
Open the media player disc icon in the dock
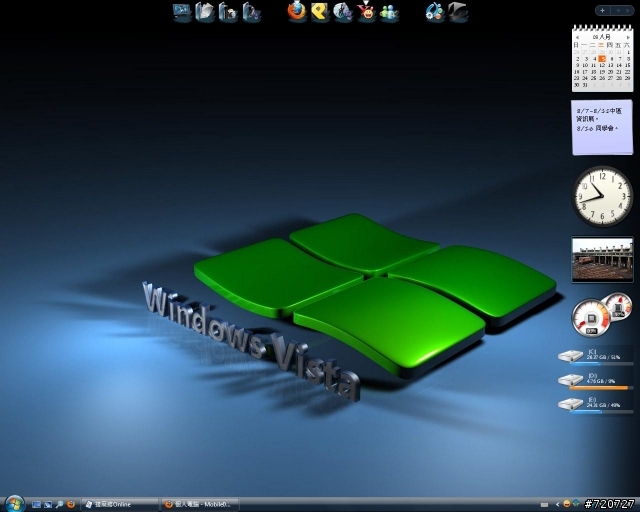pos(343,11)
